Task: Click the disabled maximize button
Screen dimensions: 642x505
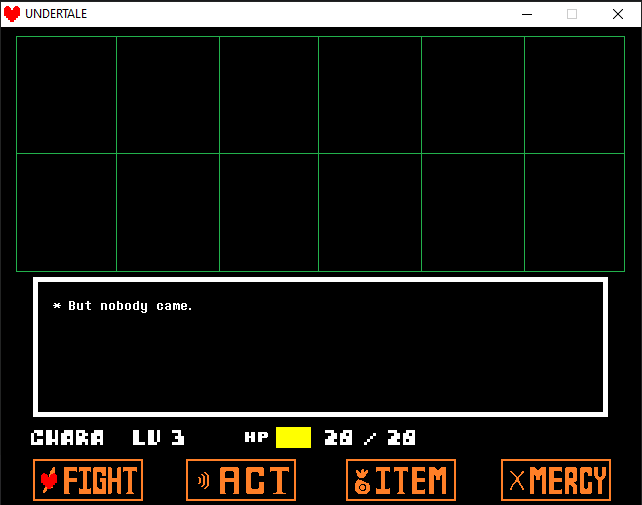Action: pyautogui.click(x=572, y=14)
